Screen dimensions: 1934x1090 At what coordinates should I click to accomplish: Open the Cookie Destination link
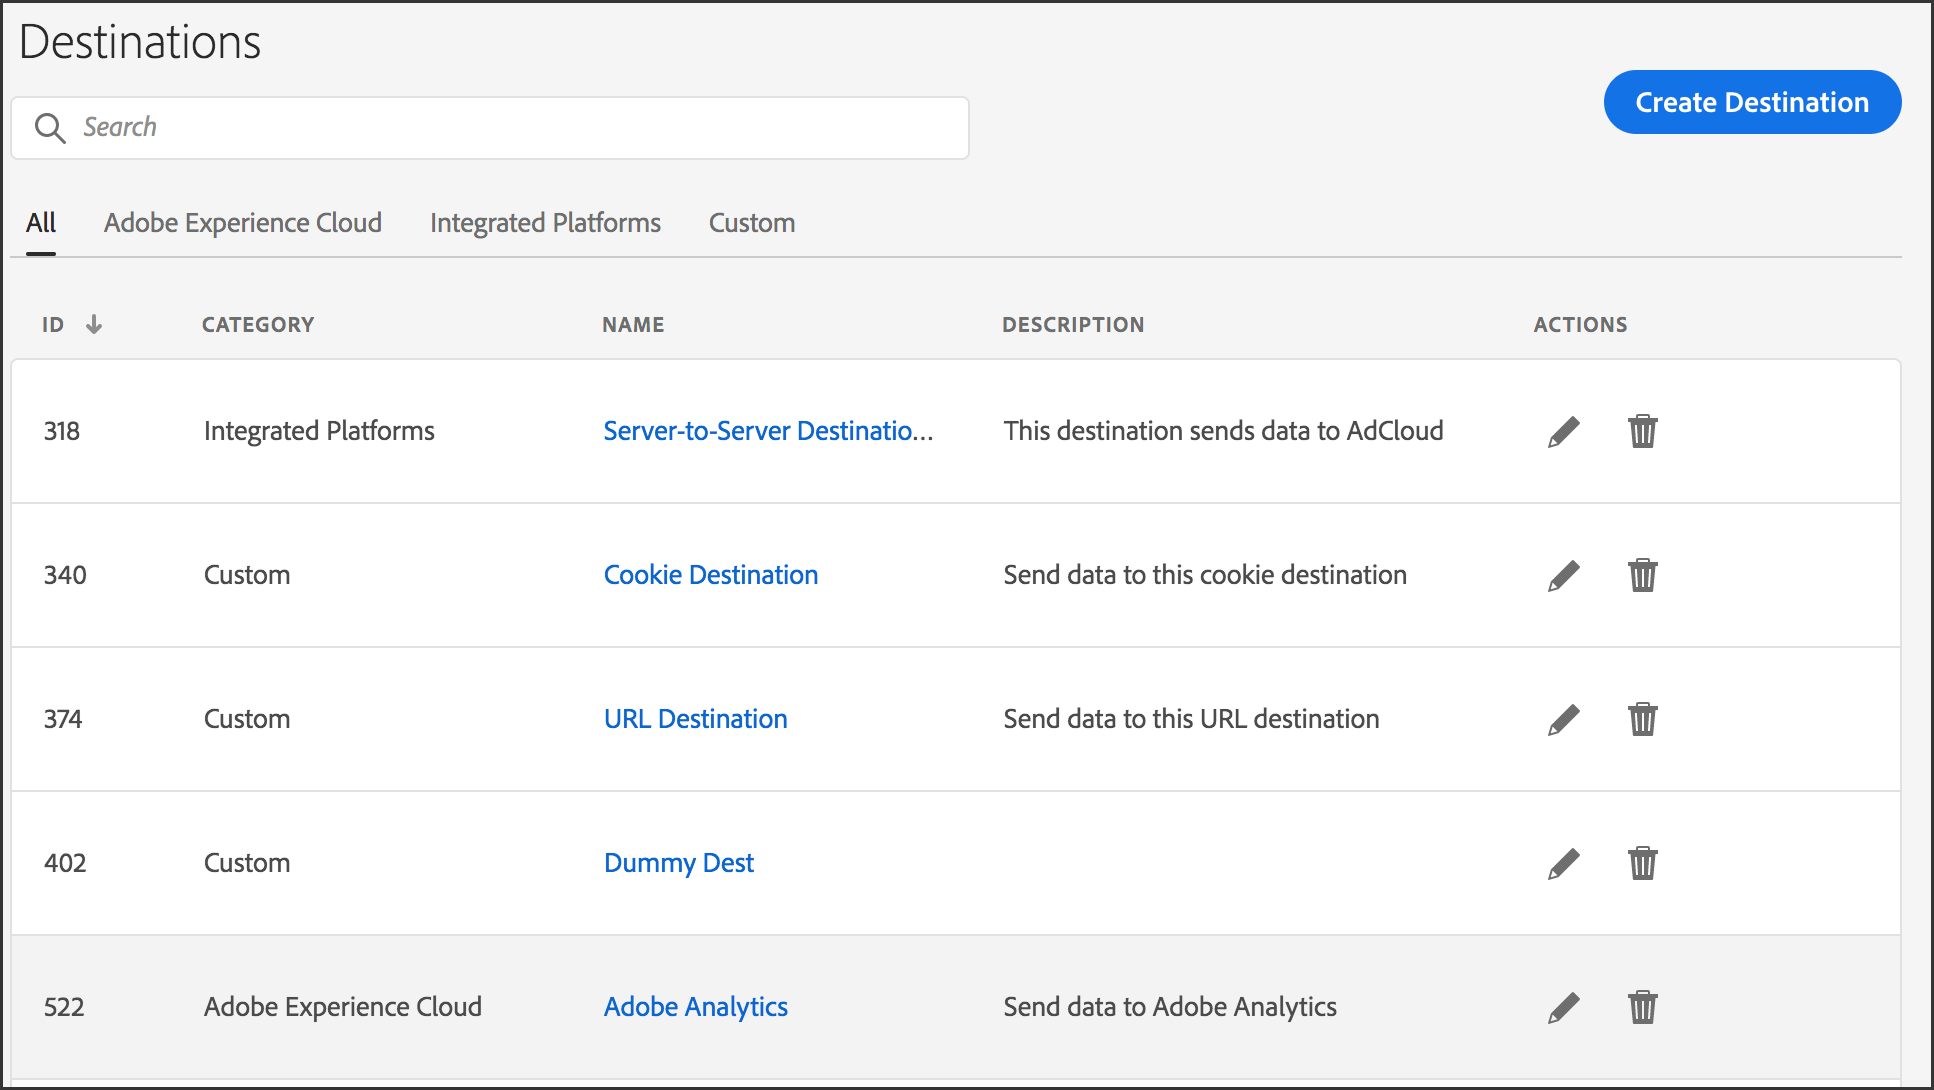[710, 575]
